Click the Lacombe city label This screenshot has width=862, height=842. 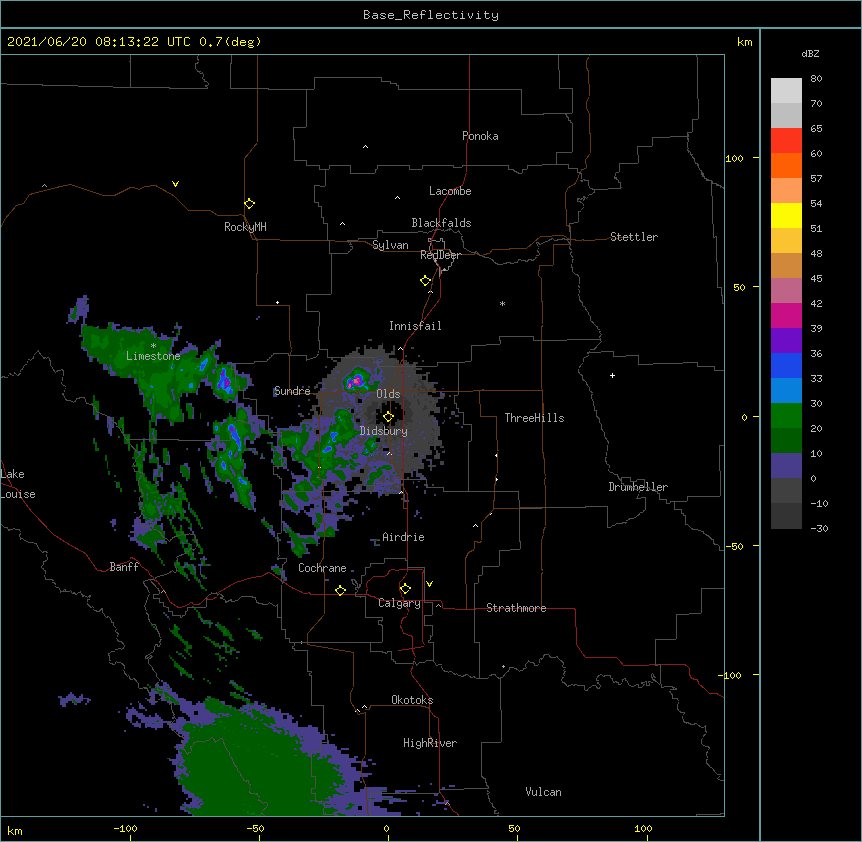450,191
